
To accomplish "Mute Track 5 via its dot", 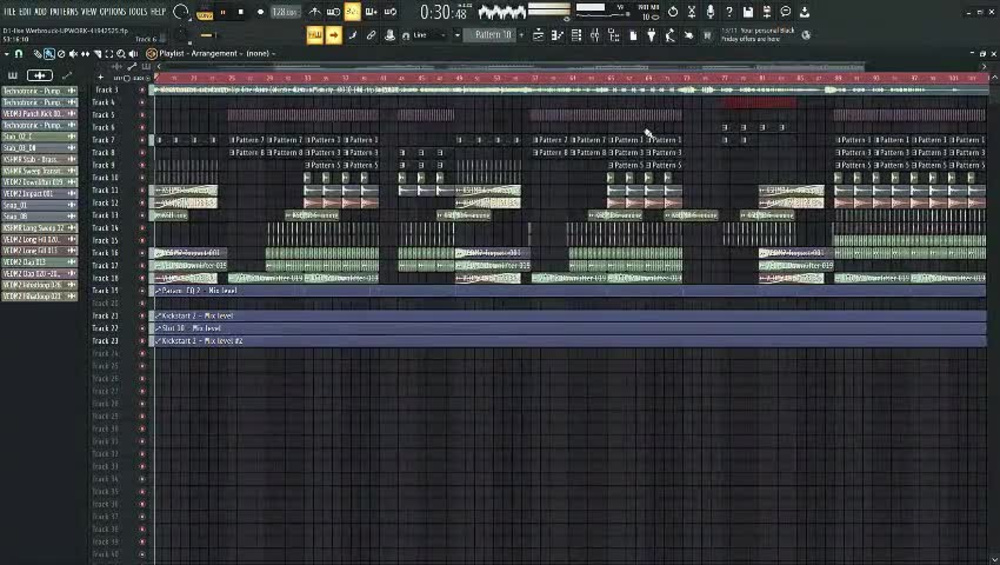I will point(142,115).
